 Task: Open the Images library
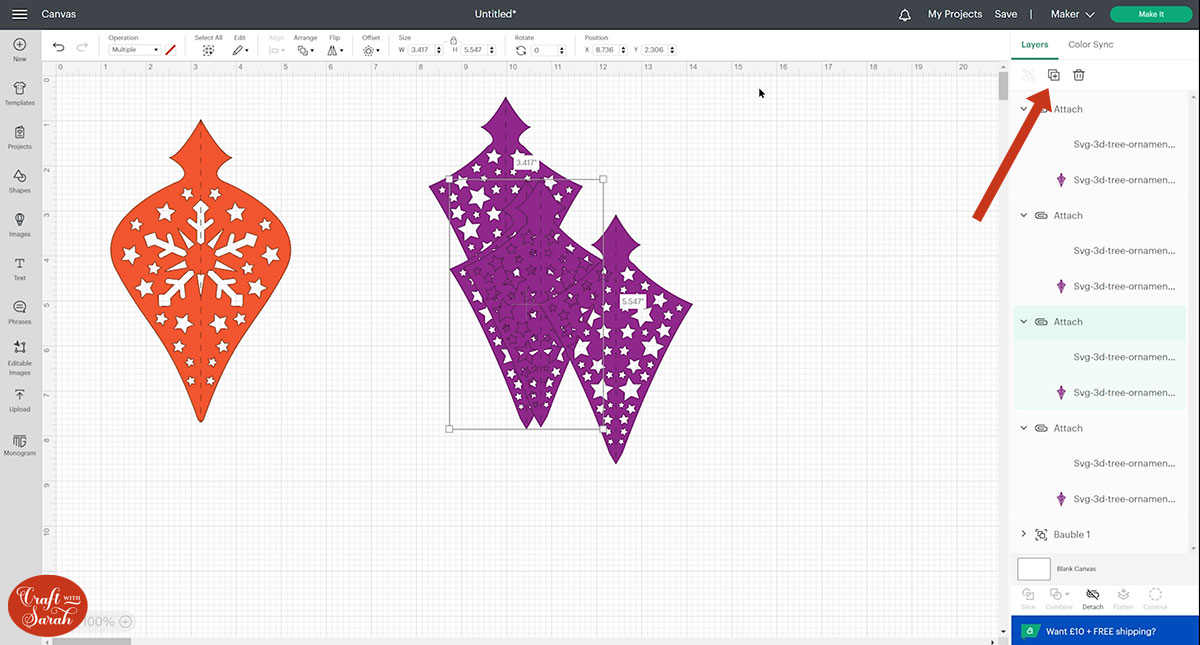pos(19,223)
